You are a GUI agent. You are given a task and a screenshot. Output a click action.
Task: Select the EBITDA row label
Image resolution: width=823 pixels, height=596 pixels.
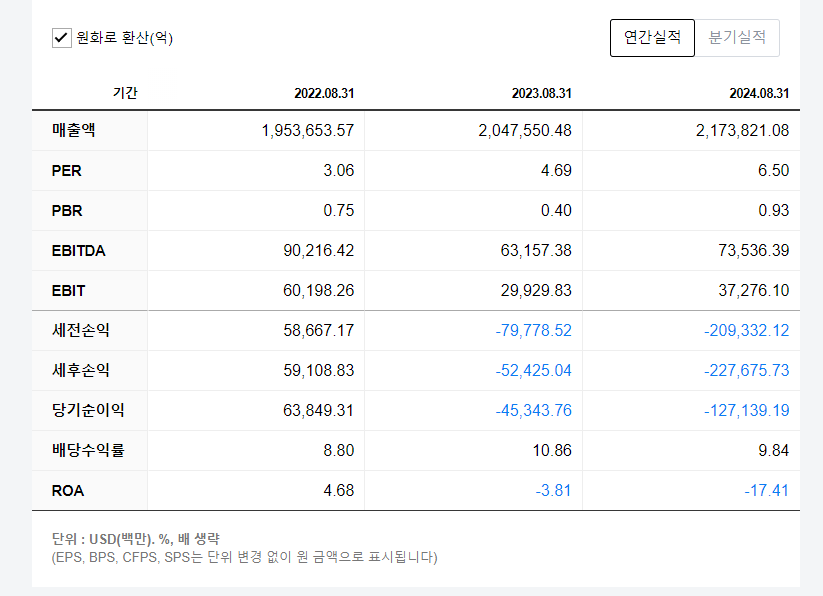click(x=79, y=251)
